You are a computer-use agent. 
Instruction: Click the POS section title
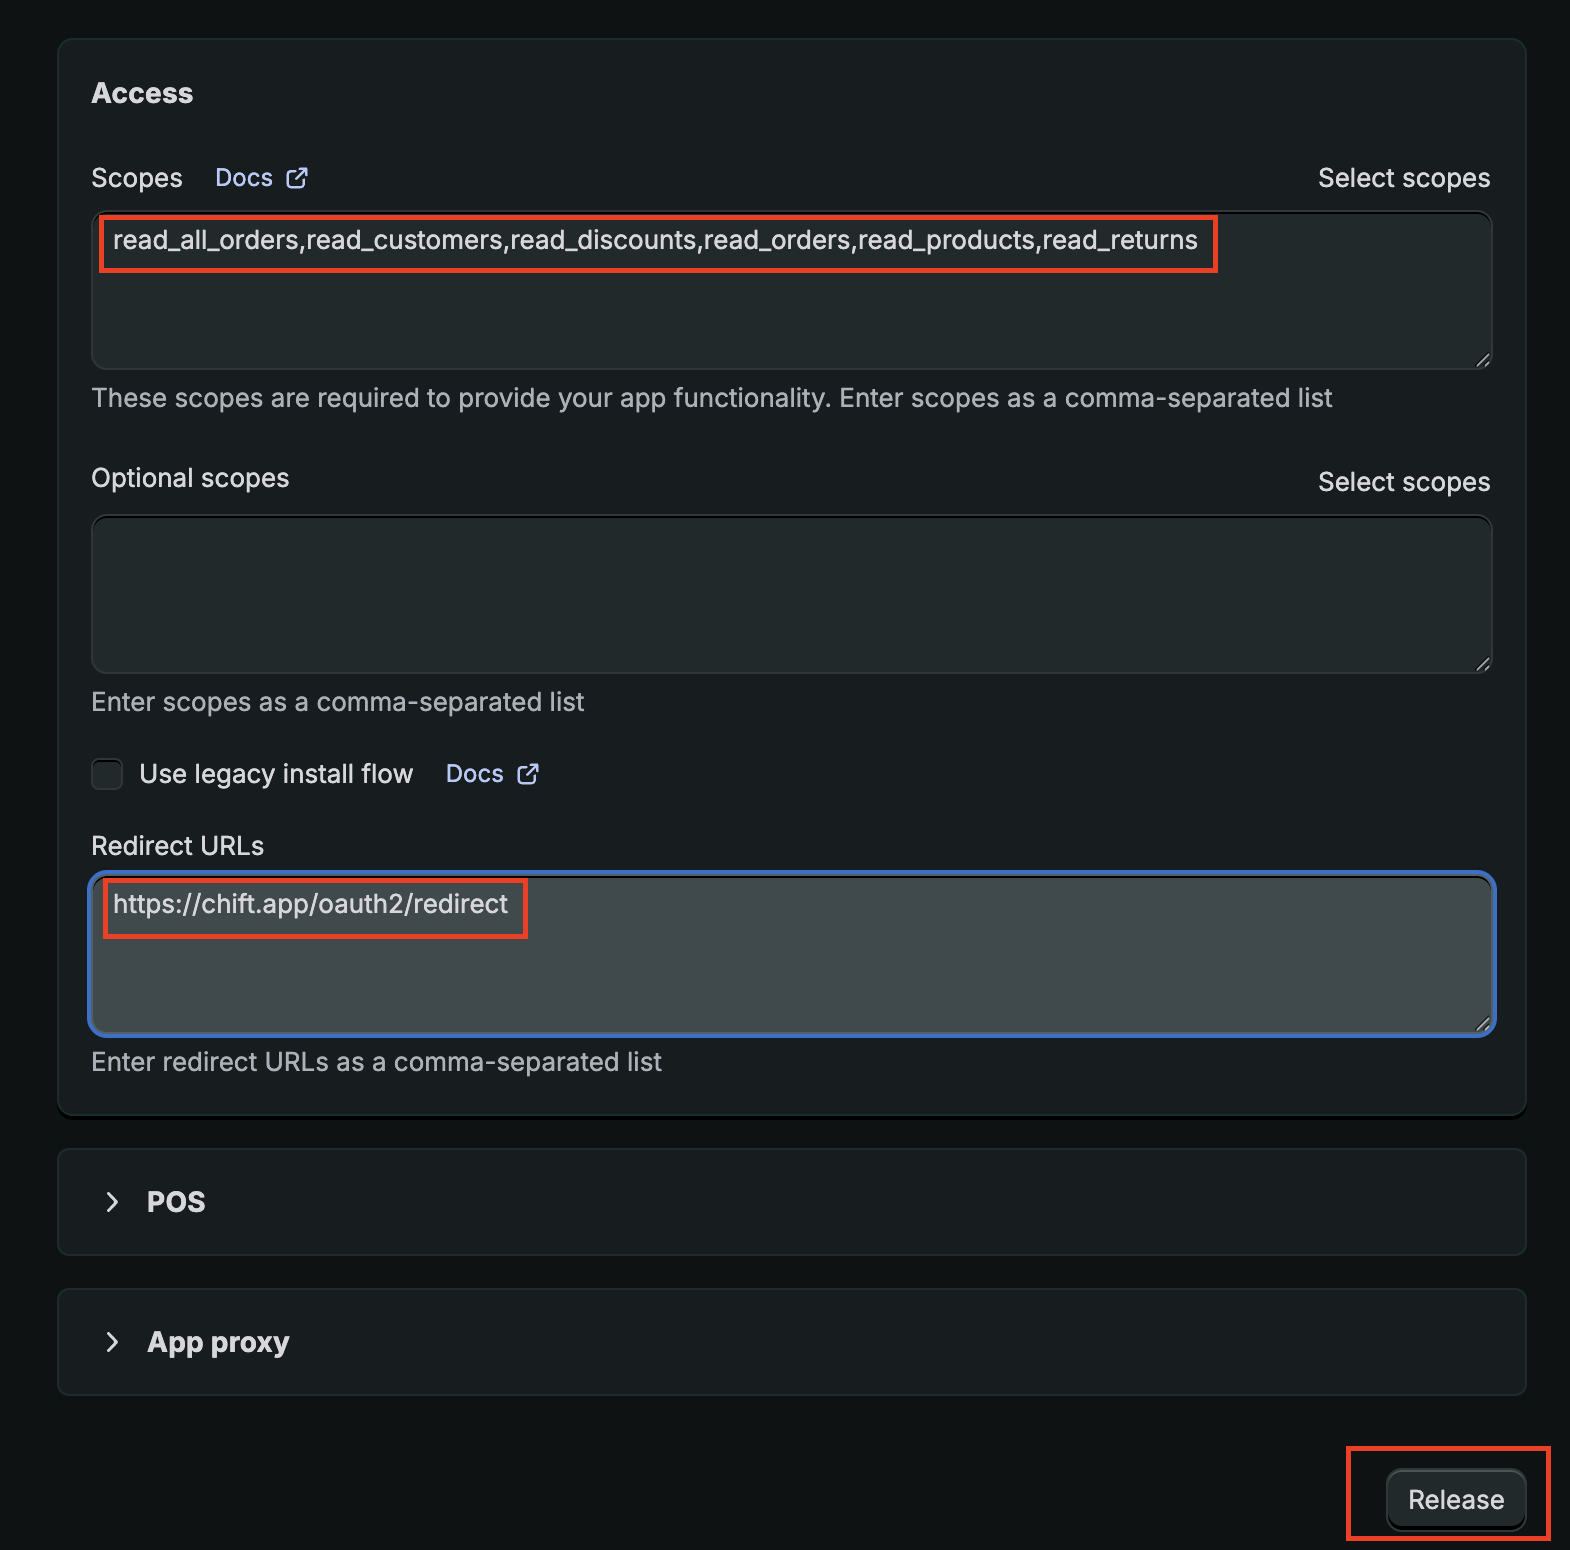176,1202
